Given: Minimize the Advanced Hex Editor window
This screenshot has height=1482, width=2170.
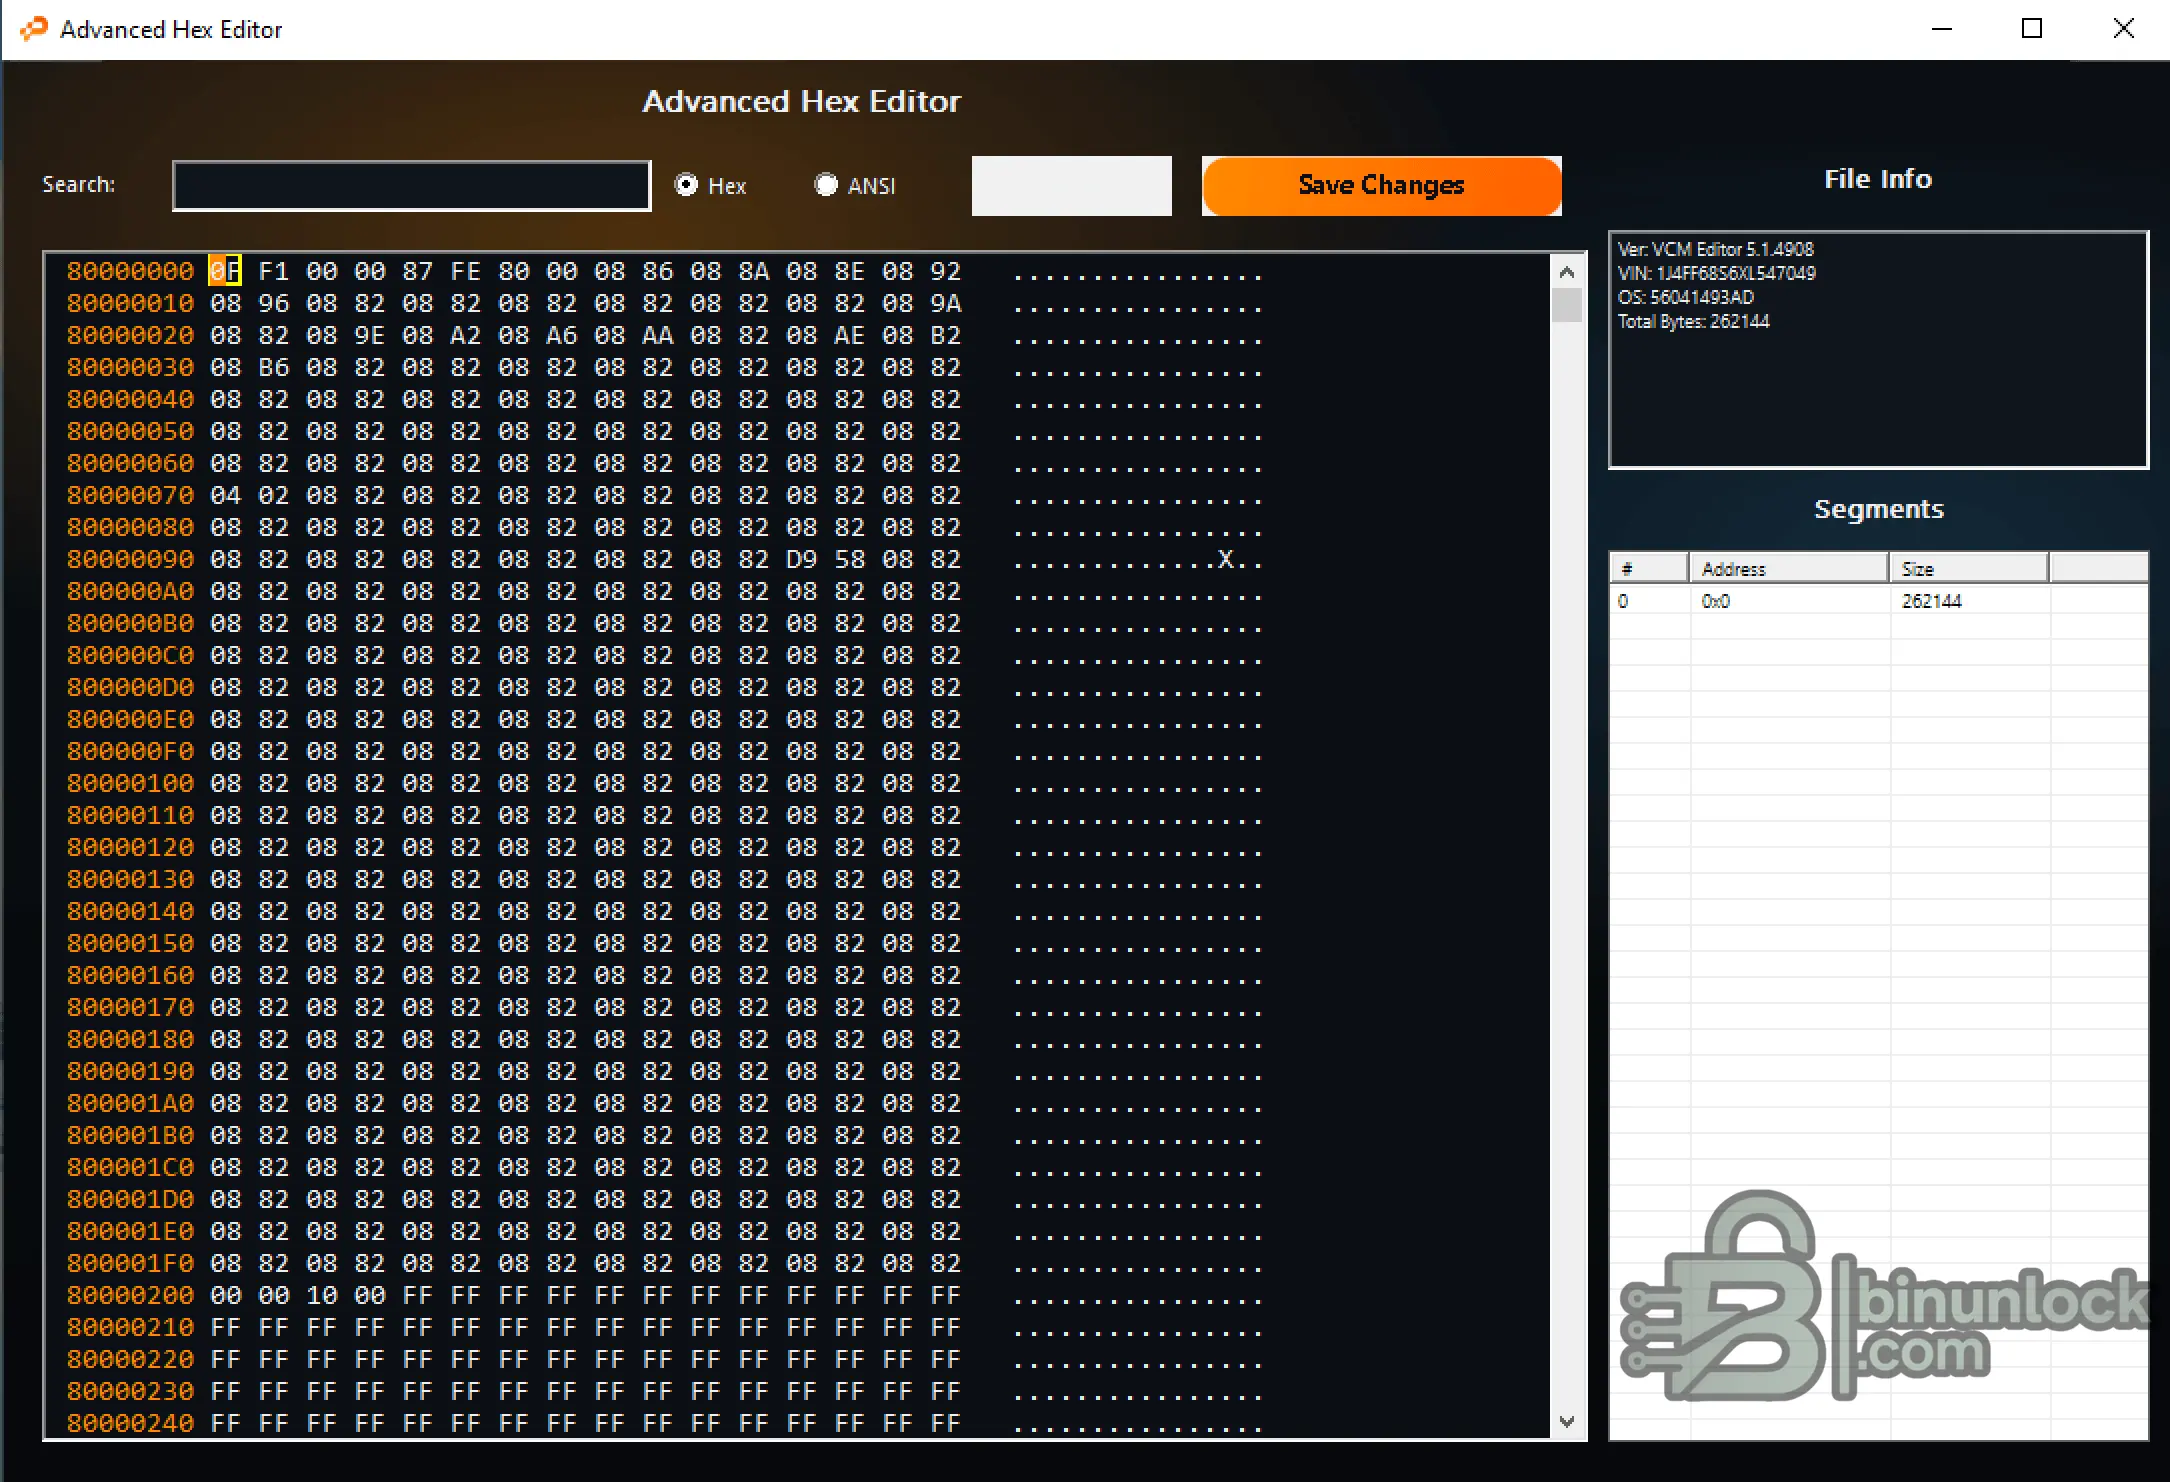Looking at the screenshot, I should click(1941, 29).
